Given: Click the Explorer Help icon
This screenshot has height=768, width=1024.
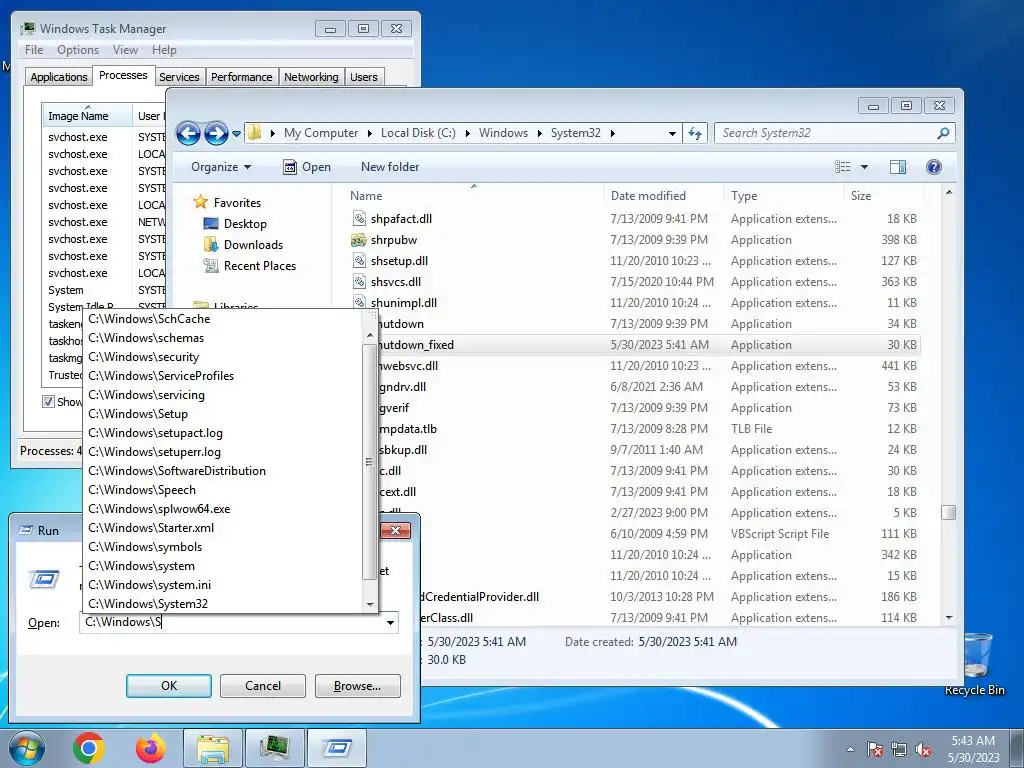Looking at the screenshot, I should tap(934, 167).
